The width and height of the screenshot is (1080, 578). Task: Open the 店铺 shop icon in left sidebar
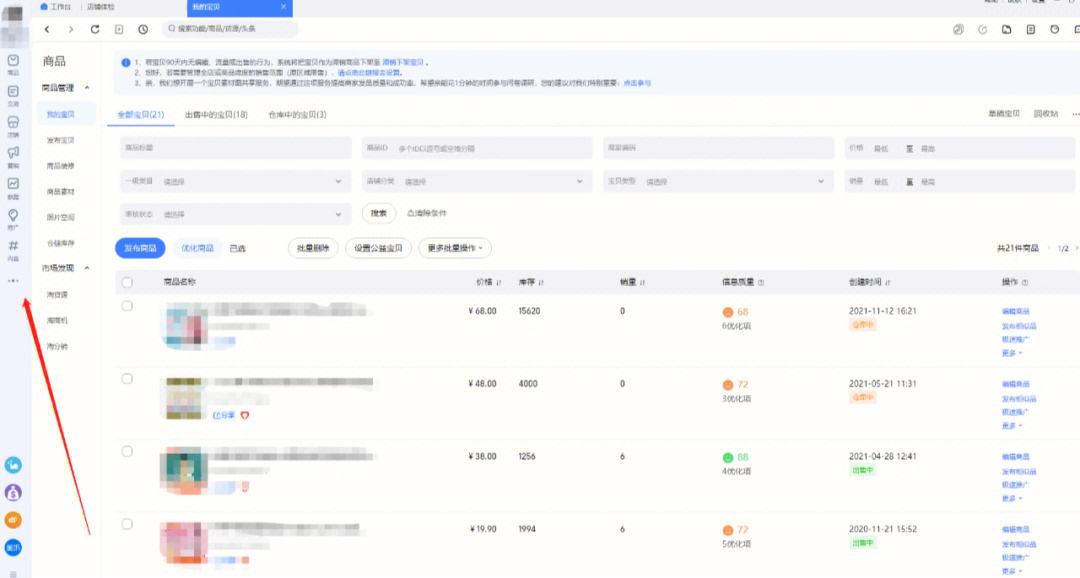[13, 124]
